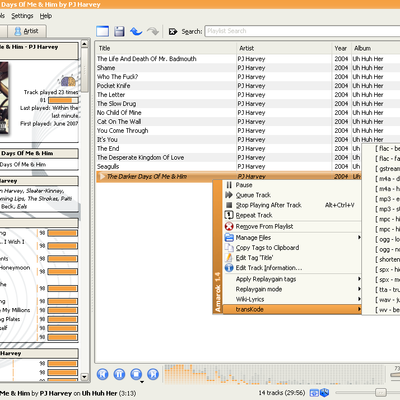Select the shorten transKode submenu entry
Screen dimensions: 400x400
[x=381, y=259]
